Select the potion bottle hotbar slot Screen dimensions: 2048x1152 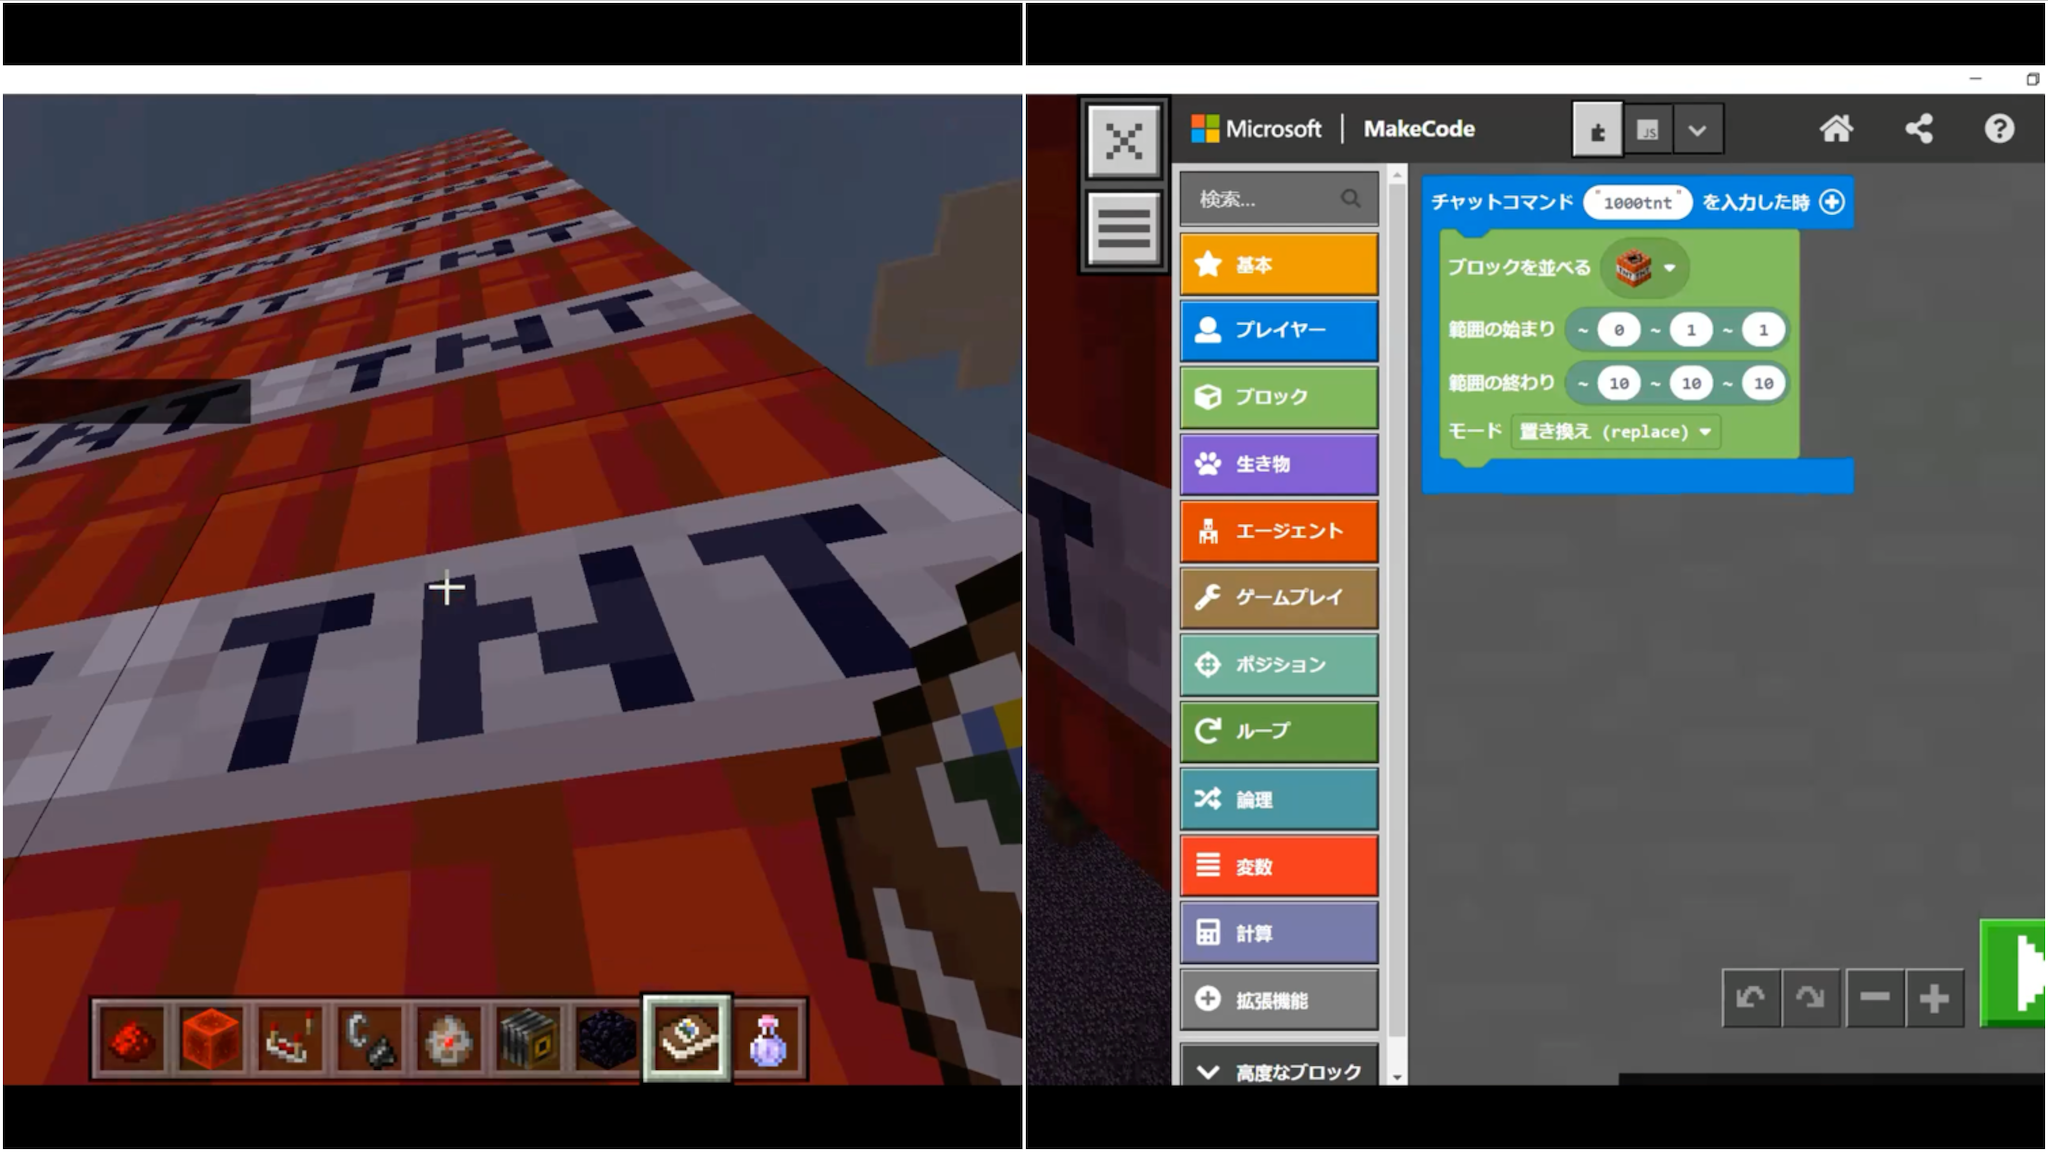point(768,1040)
